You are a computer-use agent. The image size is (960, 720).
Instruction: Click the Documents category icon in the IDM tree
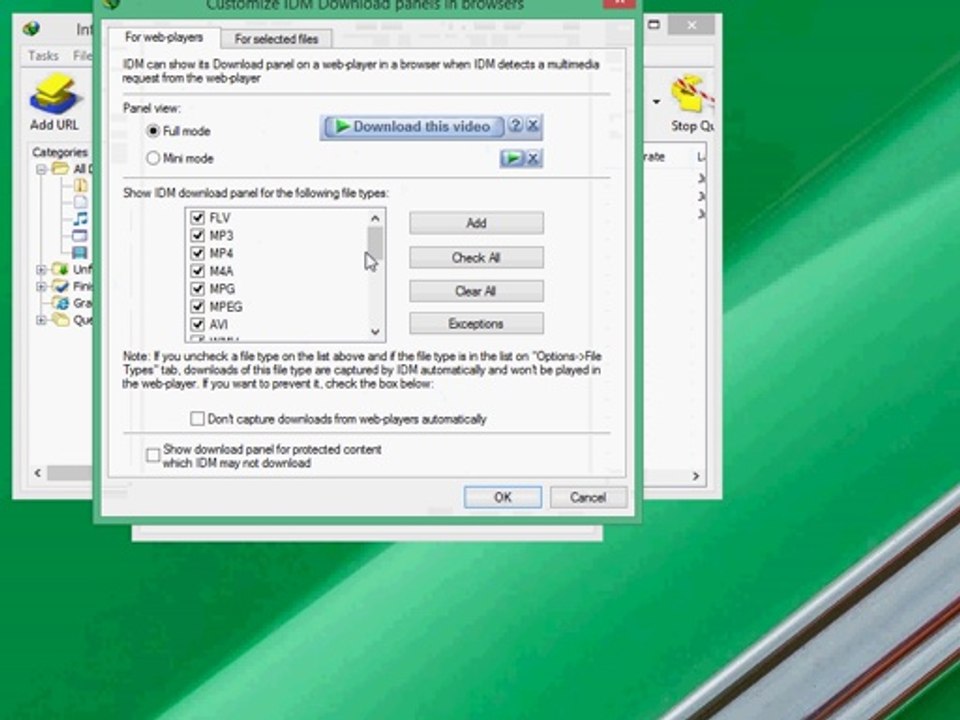[x=80, y=201]
